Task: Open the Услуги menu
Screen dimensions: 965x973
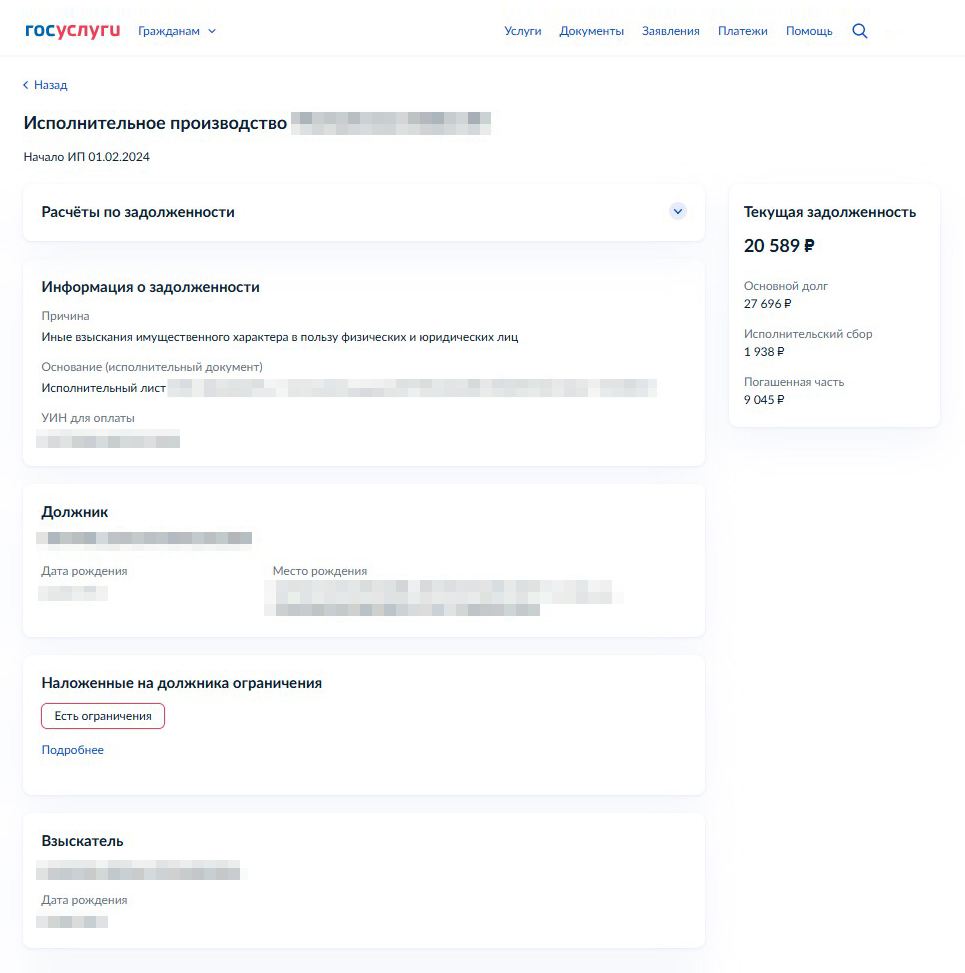Action: 523,31
